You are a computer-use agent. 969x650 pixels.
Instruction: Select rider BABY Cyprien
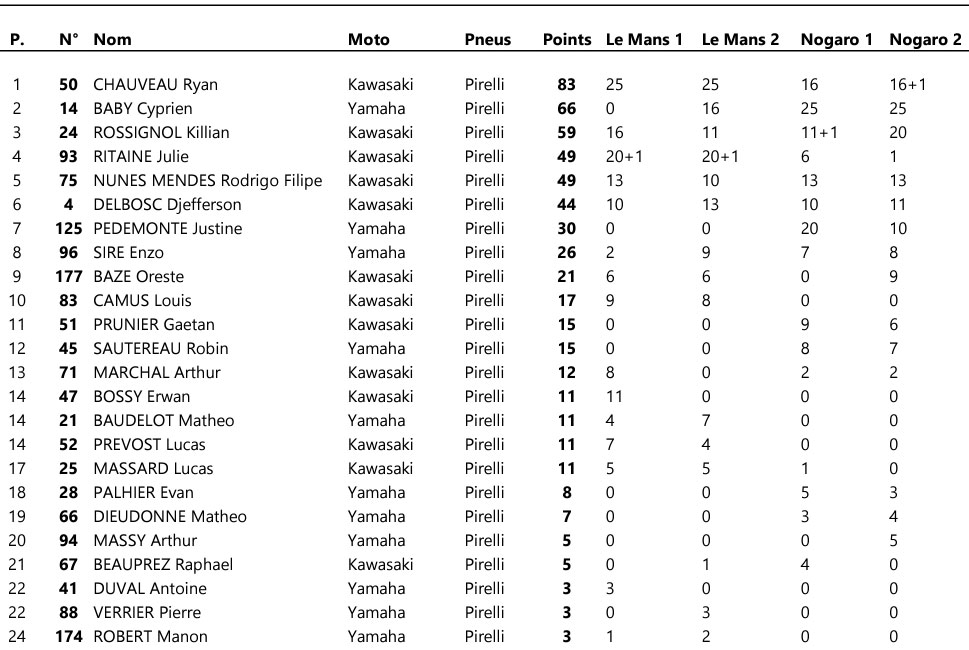(143, 109)
